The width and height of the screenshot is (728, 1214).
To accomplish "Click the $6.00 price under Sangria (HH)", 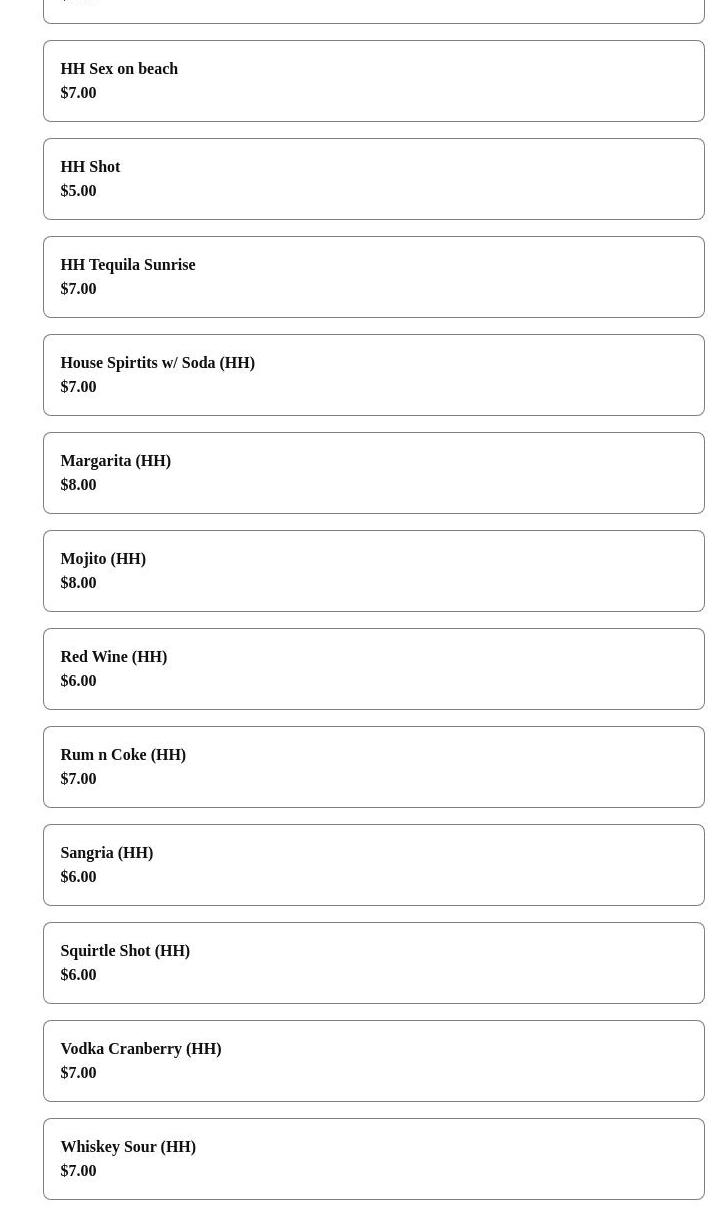I will (78, 877).
